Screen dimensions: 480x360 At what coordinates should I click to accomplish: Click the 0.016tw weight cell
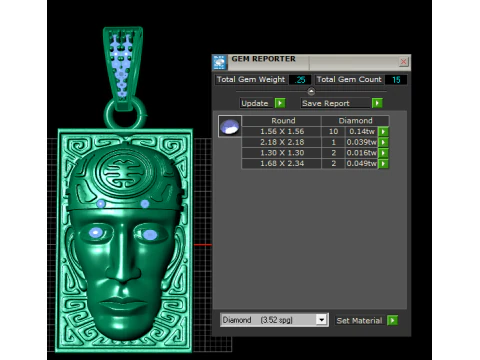[362, 153]
